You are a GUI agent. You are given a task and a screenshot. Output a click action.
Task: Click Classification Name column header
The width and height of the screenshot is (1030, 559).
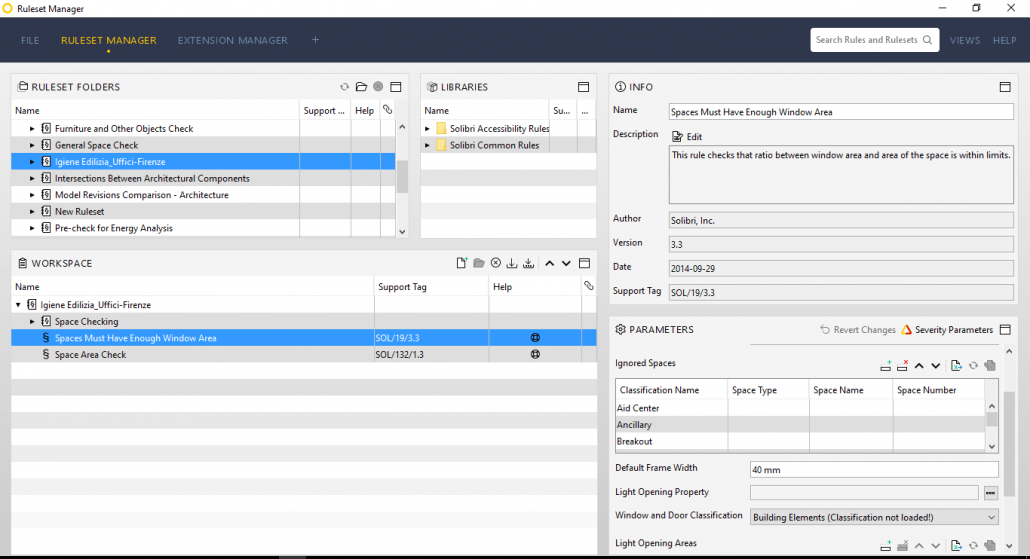coord(671,390)
